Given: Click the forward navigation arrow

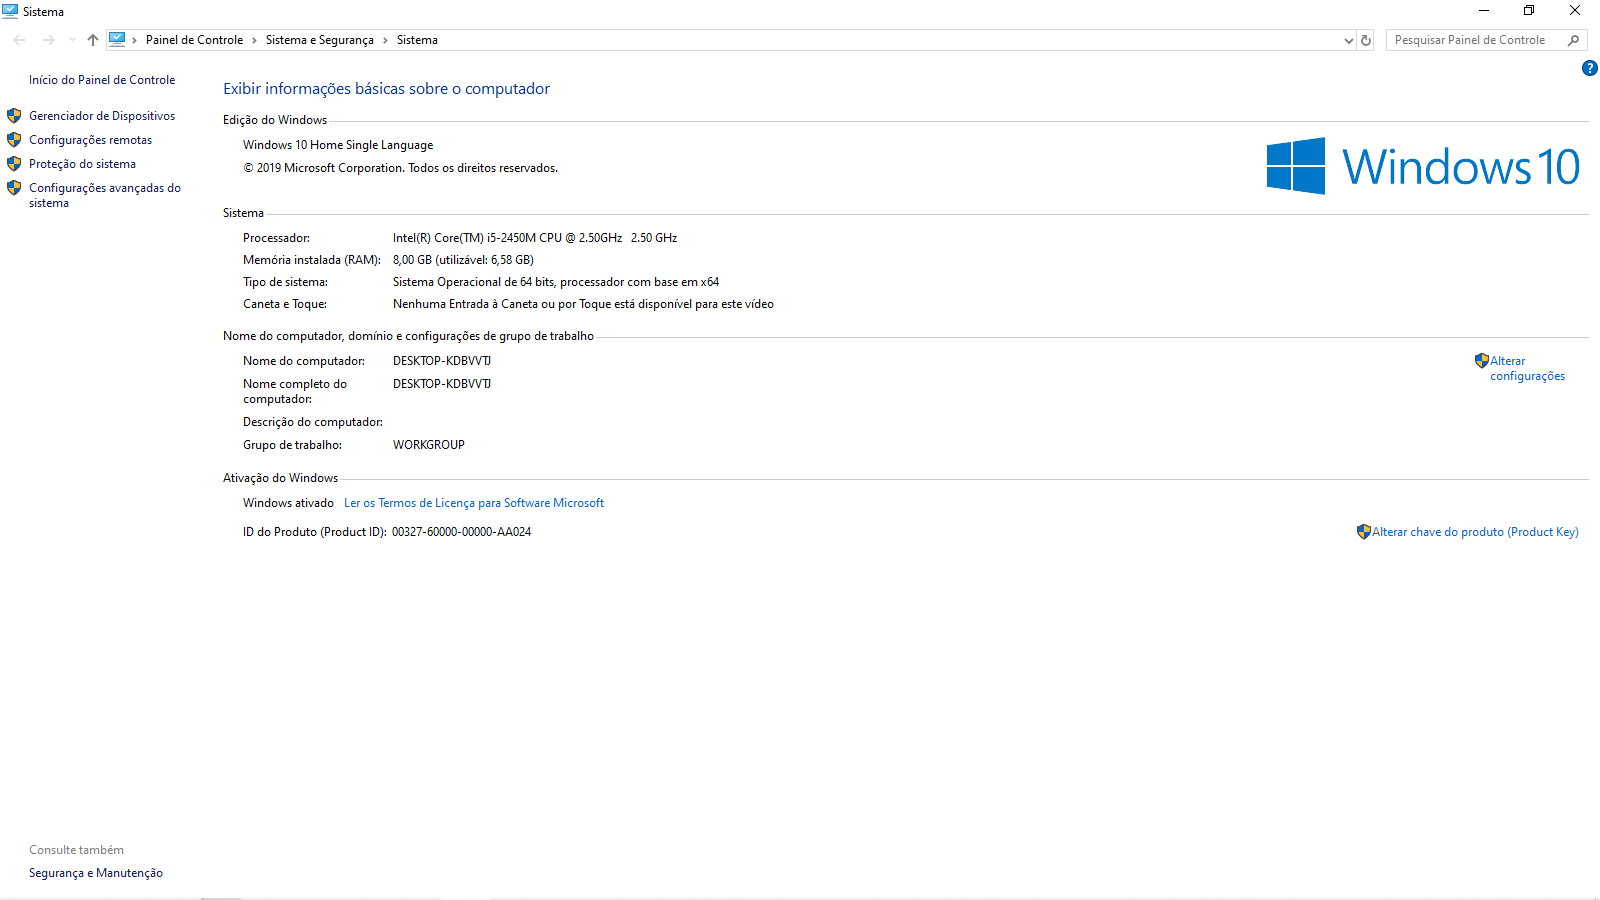Looking at the screenshot, I should (x=49, y=40).
